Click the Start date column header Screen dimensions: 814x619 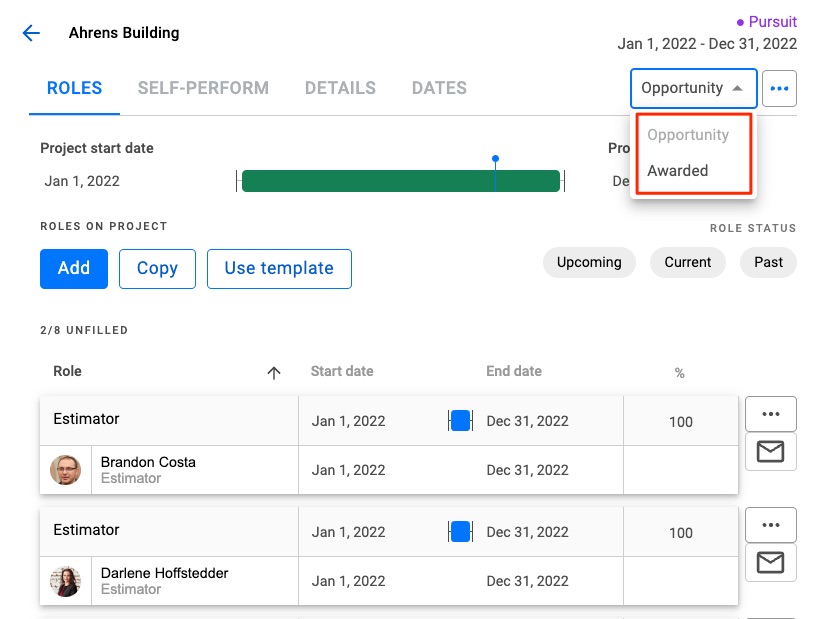(x=342, y=371)
